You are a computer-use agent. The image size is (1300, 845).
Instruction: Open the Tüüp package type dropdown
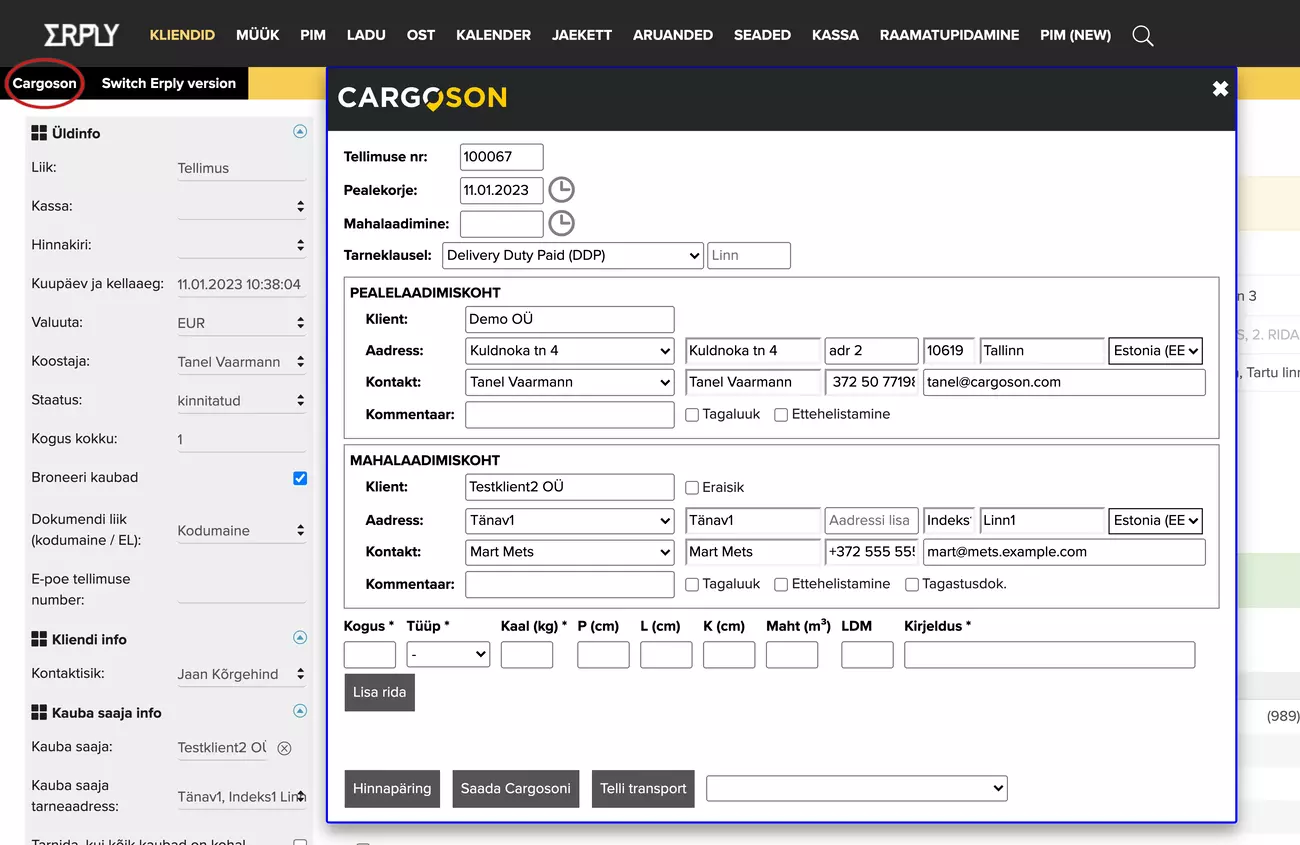tap(448, 655)
